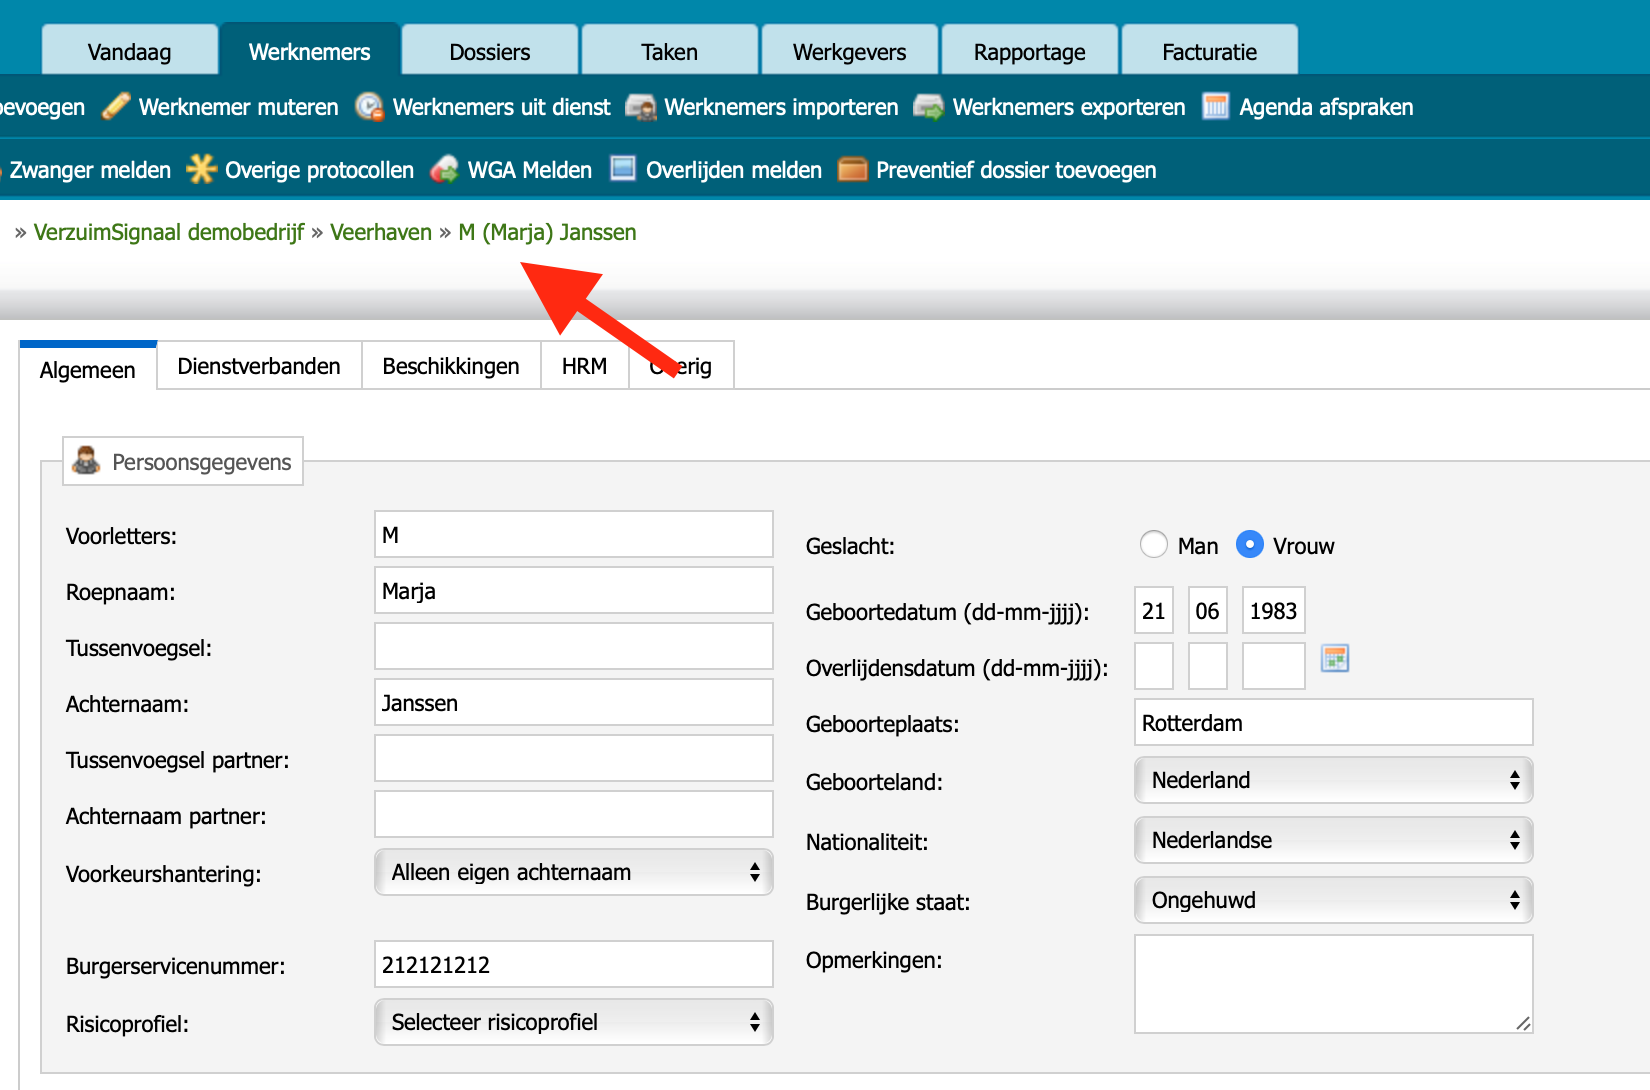Click the Werknemers uit dienst icon

tap(369, 106)
